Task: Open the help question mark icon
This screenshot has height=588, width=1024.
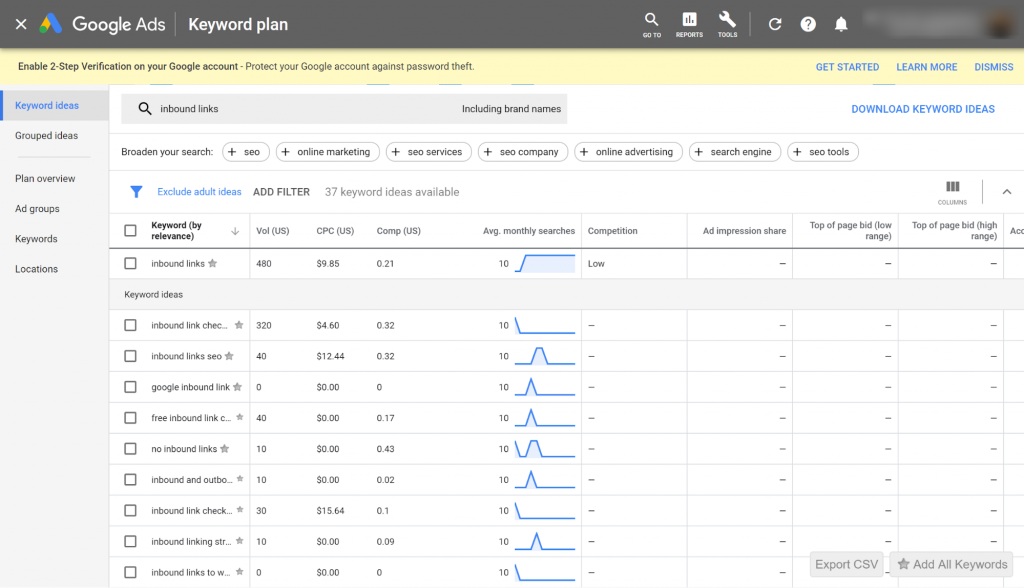Action: [808, 25]
